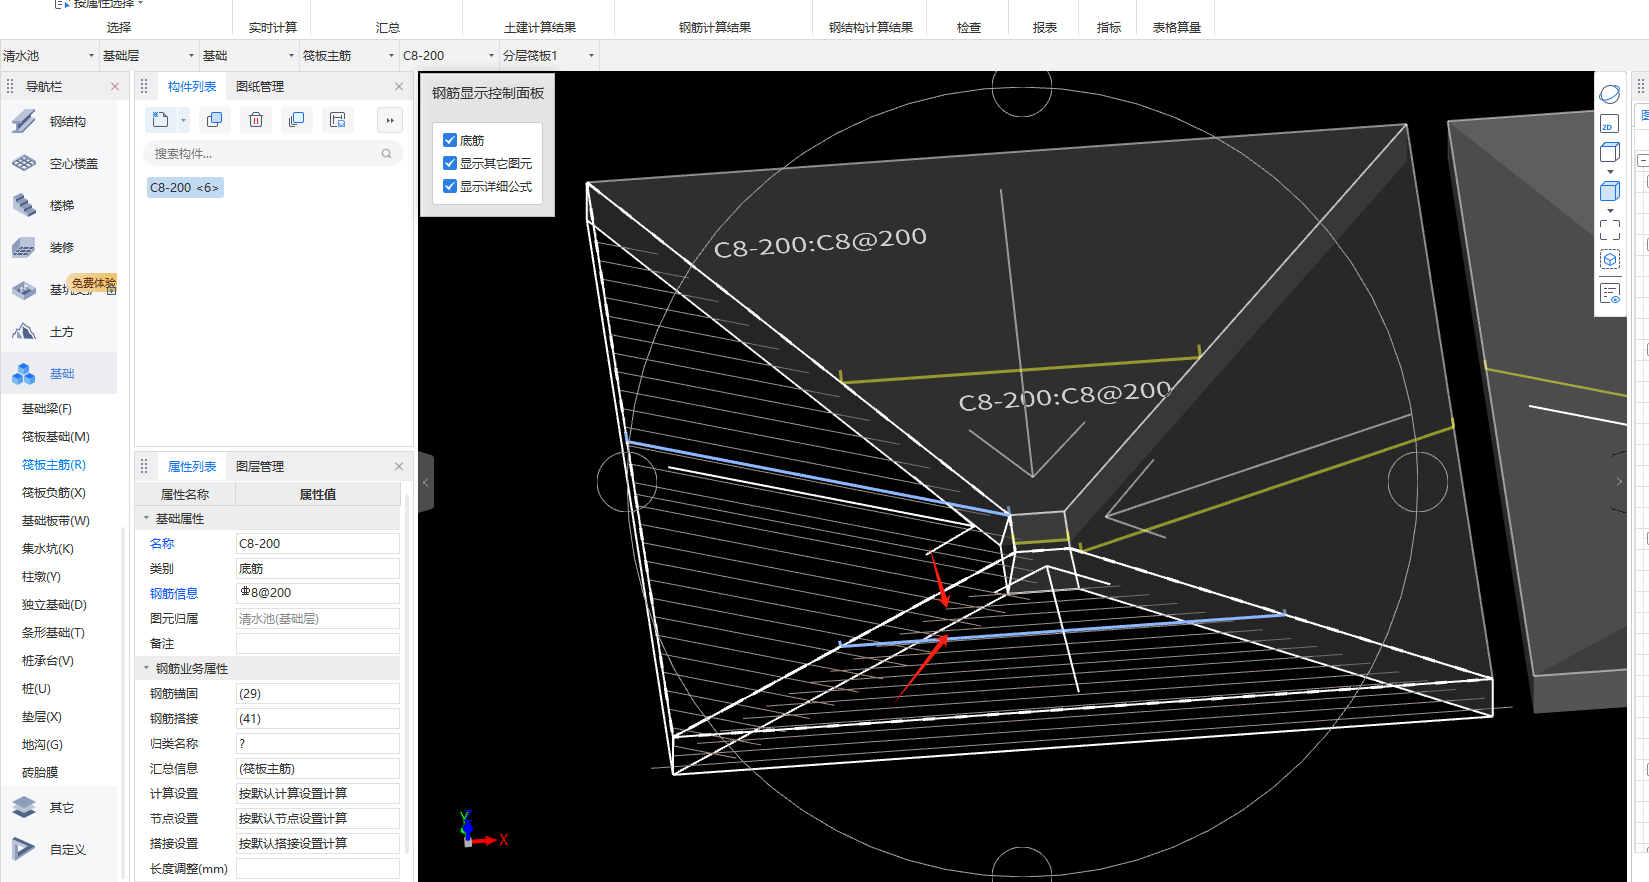
Task: Select the solid shaded cube display icon
Action: [x=1610, y=191]
